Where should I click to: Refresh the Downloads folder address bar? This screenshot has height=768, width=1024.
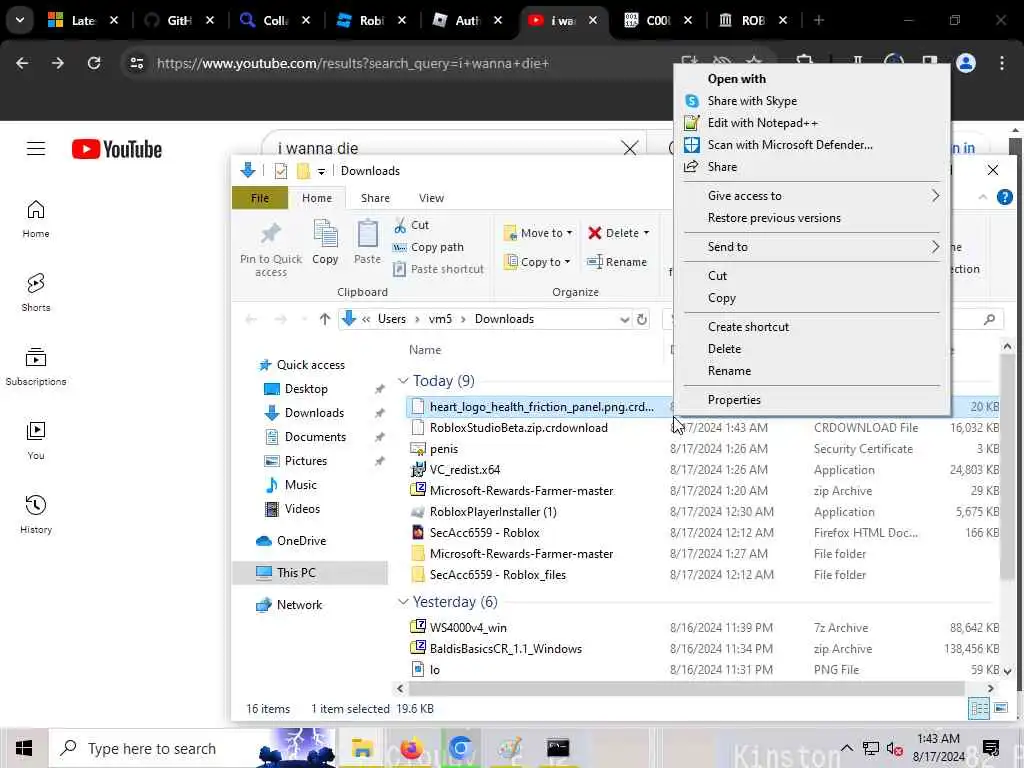pyautogui.click(x=642, y=319)
